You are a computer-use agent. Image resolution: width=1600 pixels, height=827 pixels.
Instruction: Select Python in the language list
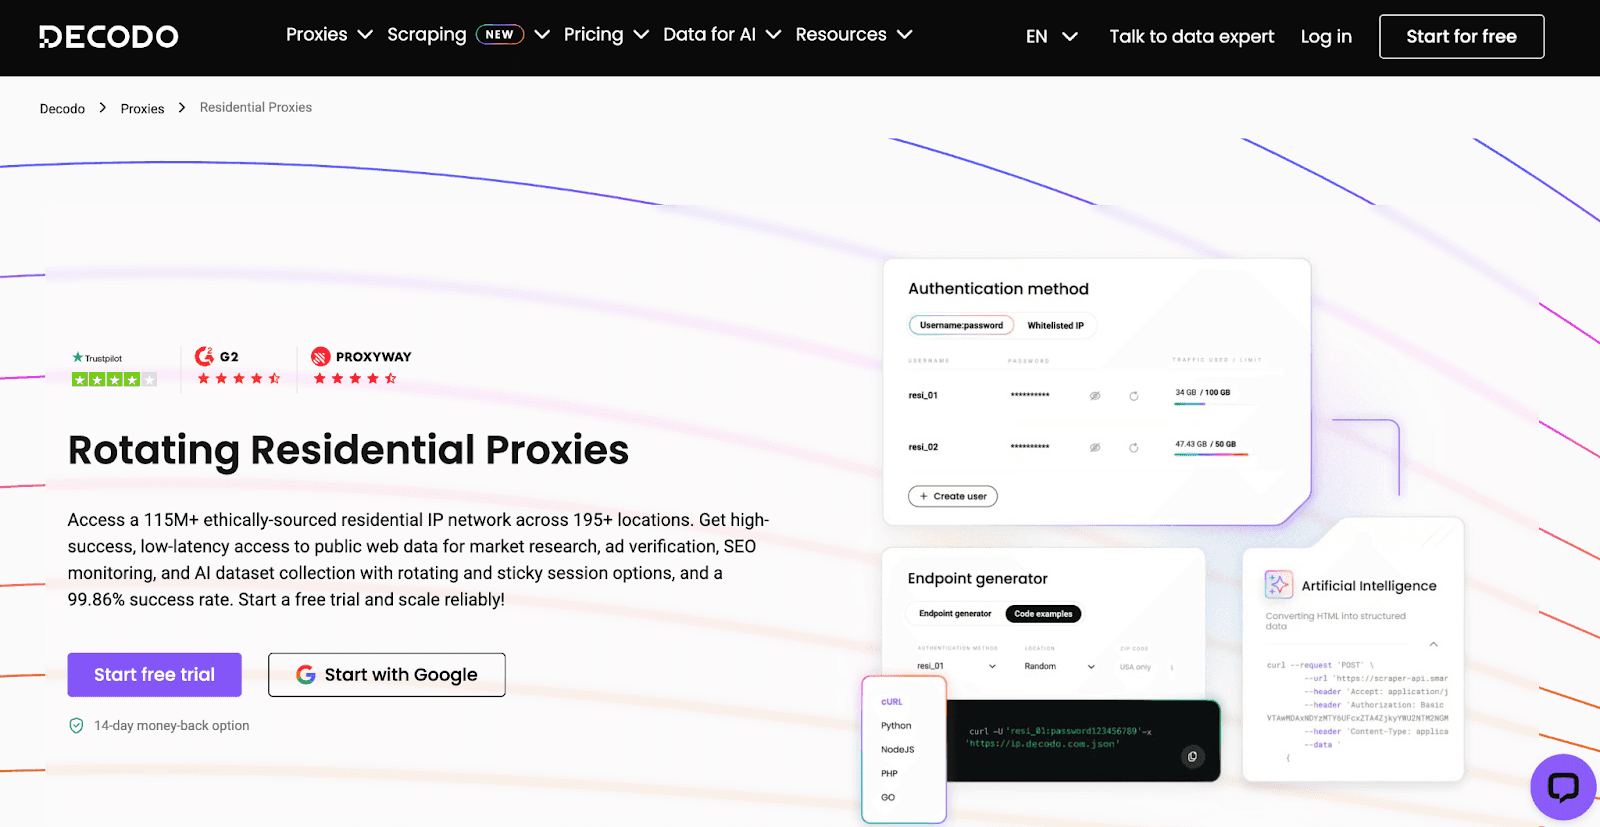click(896, 726)
